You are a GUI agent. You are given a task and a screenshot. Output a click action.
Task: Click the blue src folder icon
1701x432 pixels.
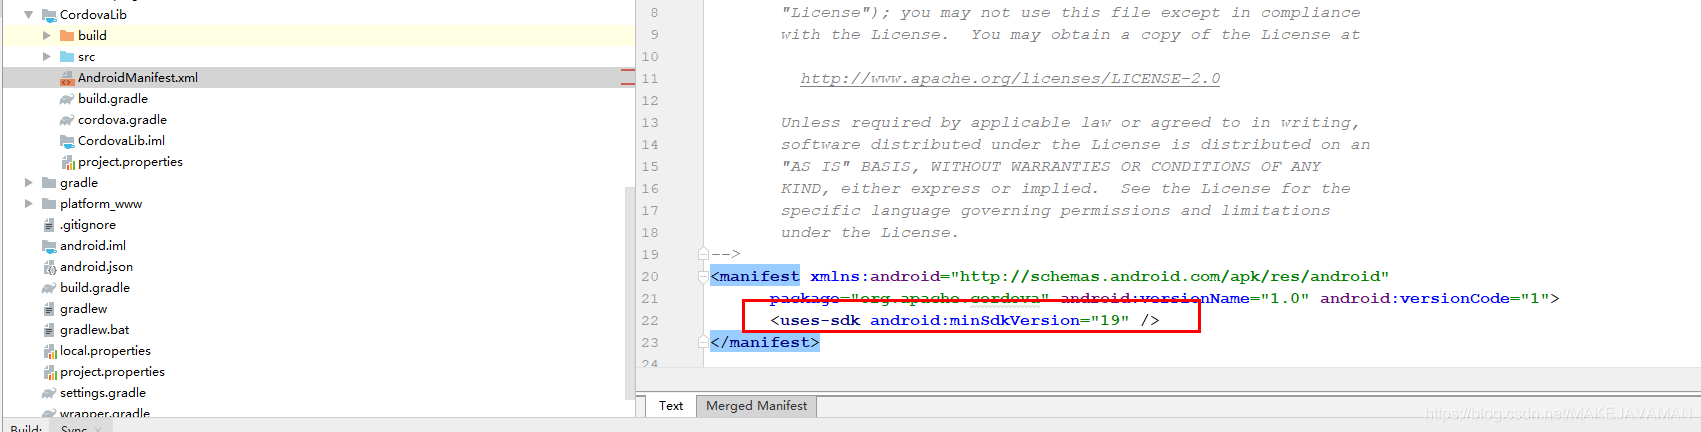tap(67, 56)
